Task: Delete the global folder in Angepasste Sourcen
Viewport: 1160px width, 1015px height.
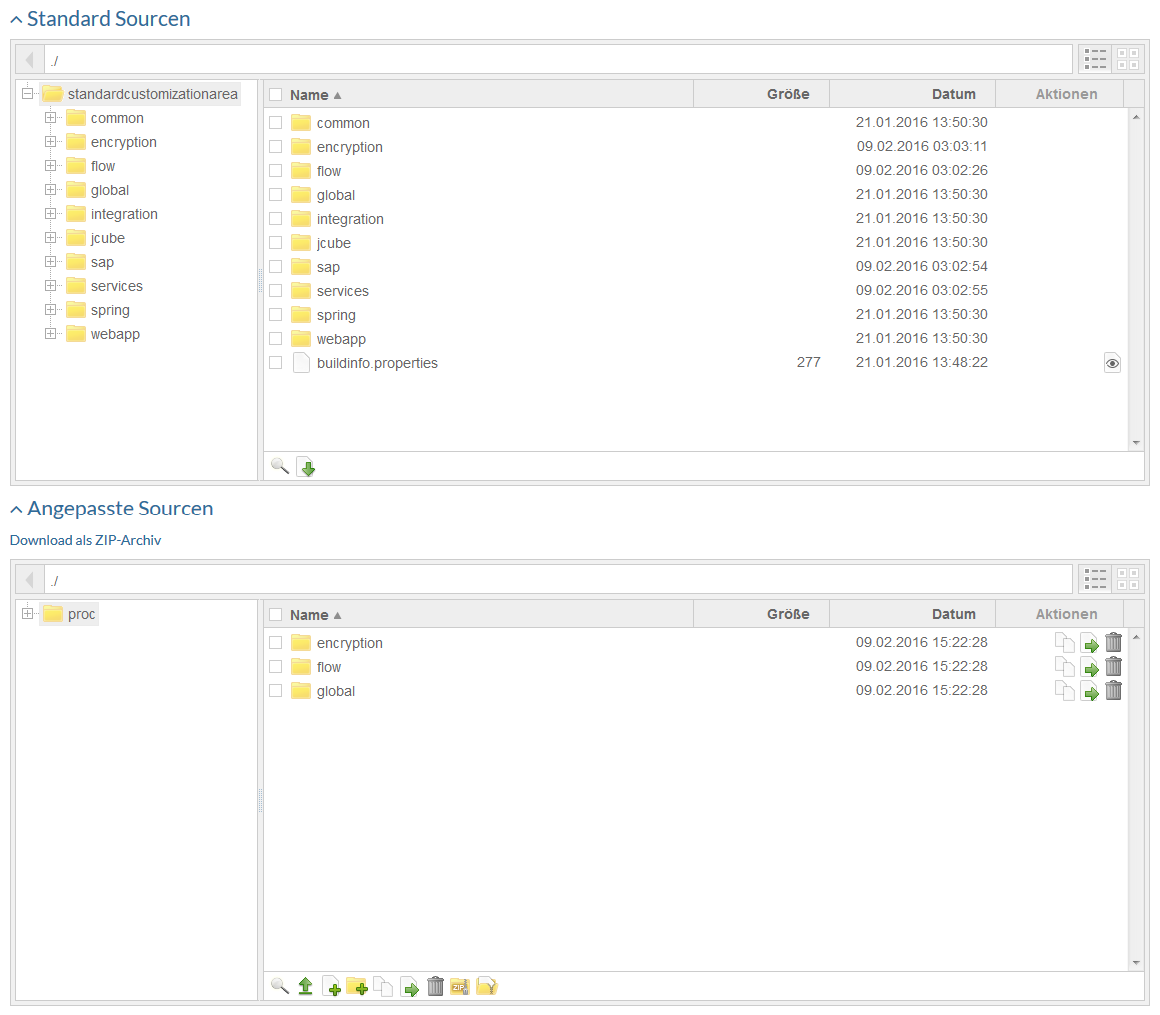Action: (1113, 690)
